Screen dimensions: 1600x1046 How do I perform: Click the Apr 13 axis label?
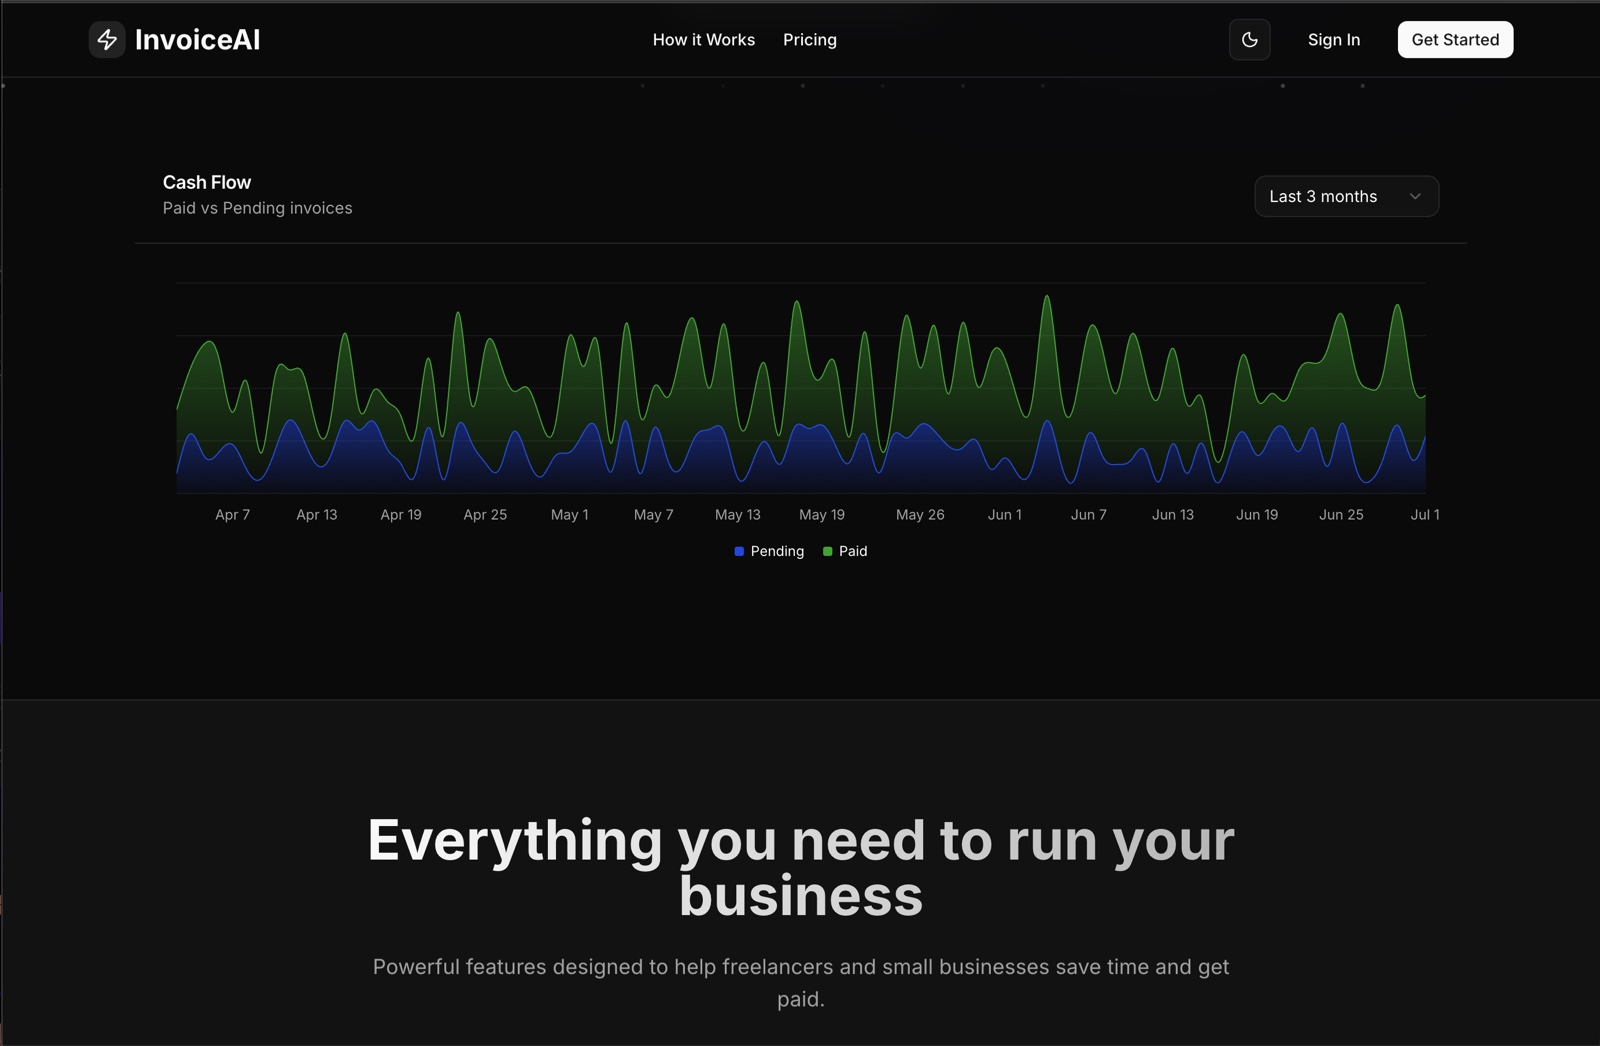tap(317, 515)
